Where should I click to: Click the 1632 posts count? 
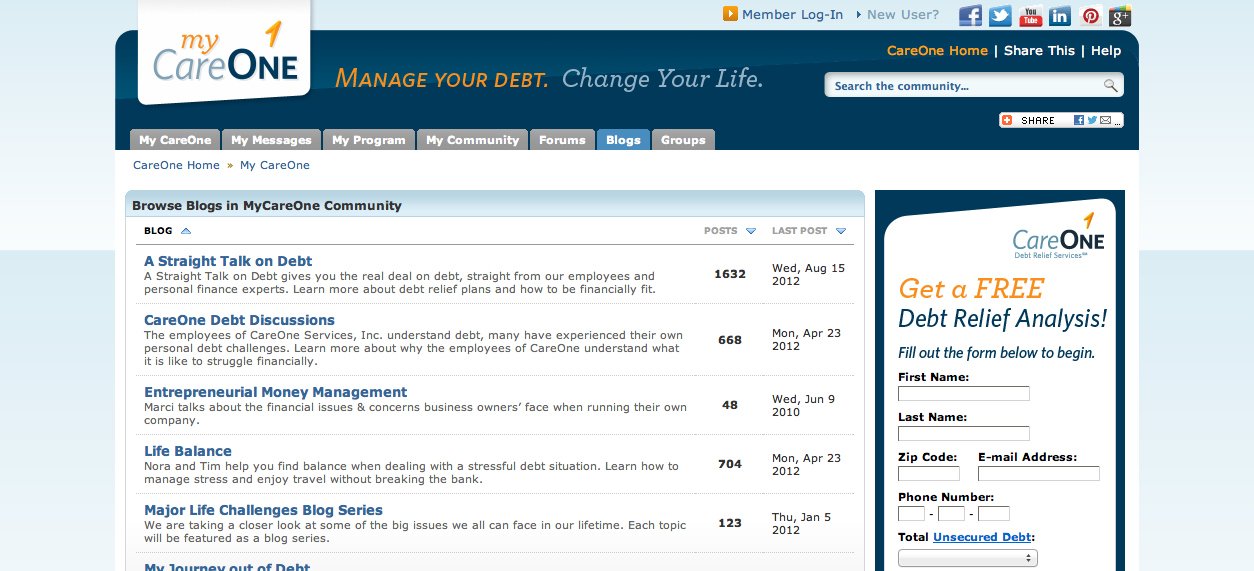730,274
